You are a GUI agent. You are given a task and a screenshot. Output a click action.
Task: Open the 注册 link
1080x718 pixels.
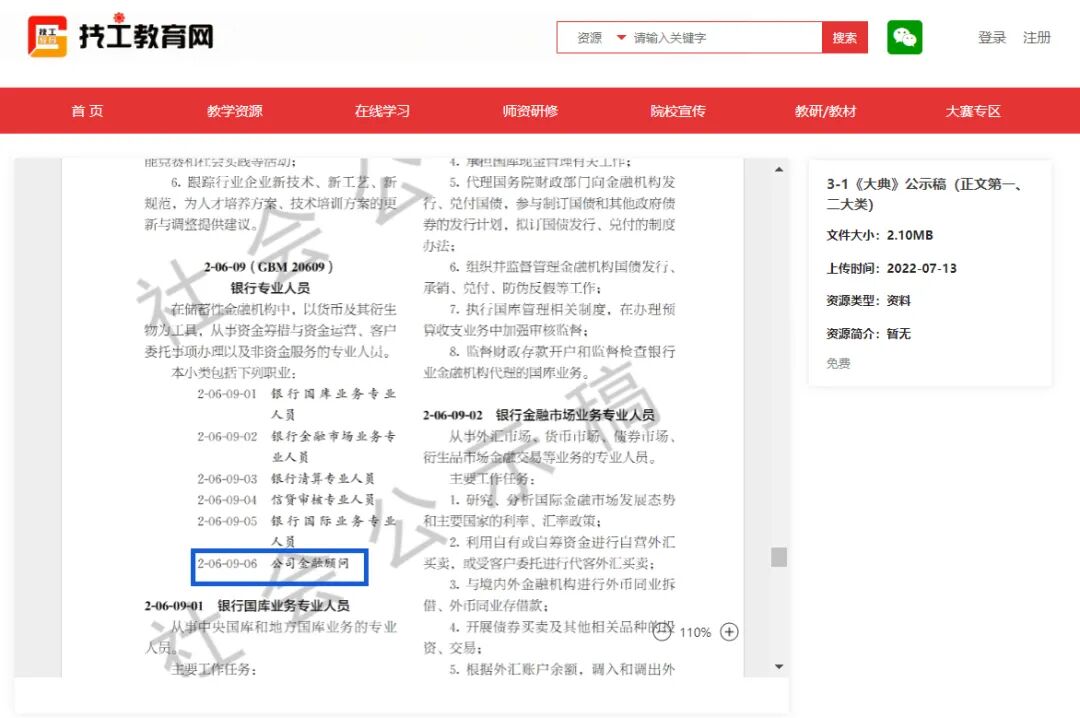(x=1037, y=37)
